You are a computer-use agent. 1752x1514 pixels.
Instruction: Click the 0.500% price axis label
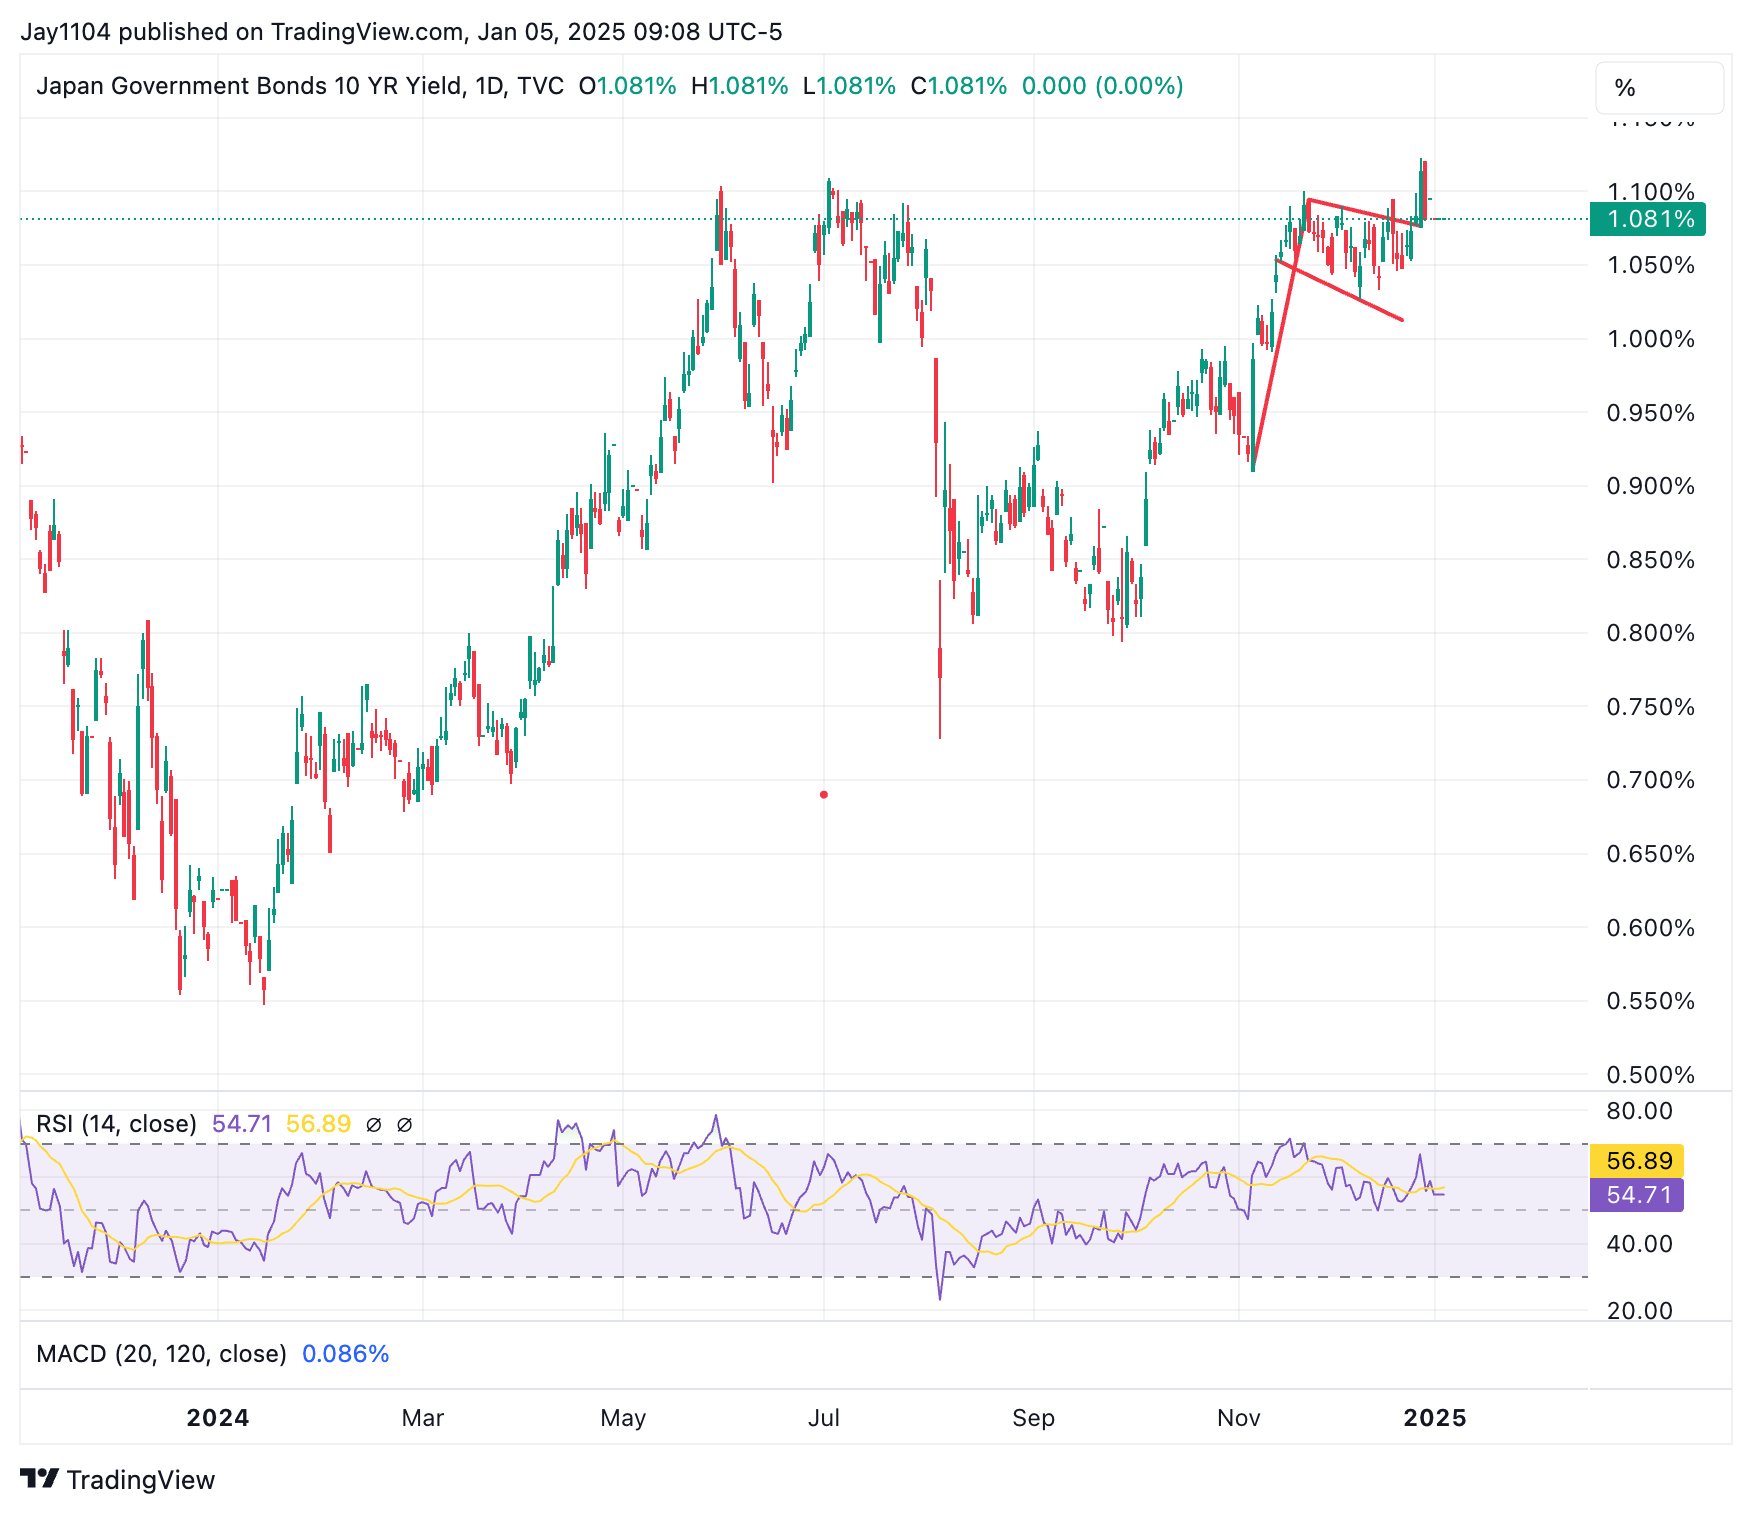coord(1650,1075)
